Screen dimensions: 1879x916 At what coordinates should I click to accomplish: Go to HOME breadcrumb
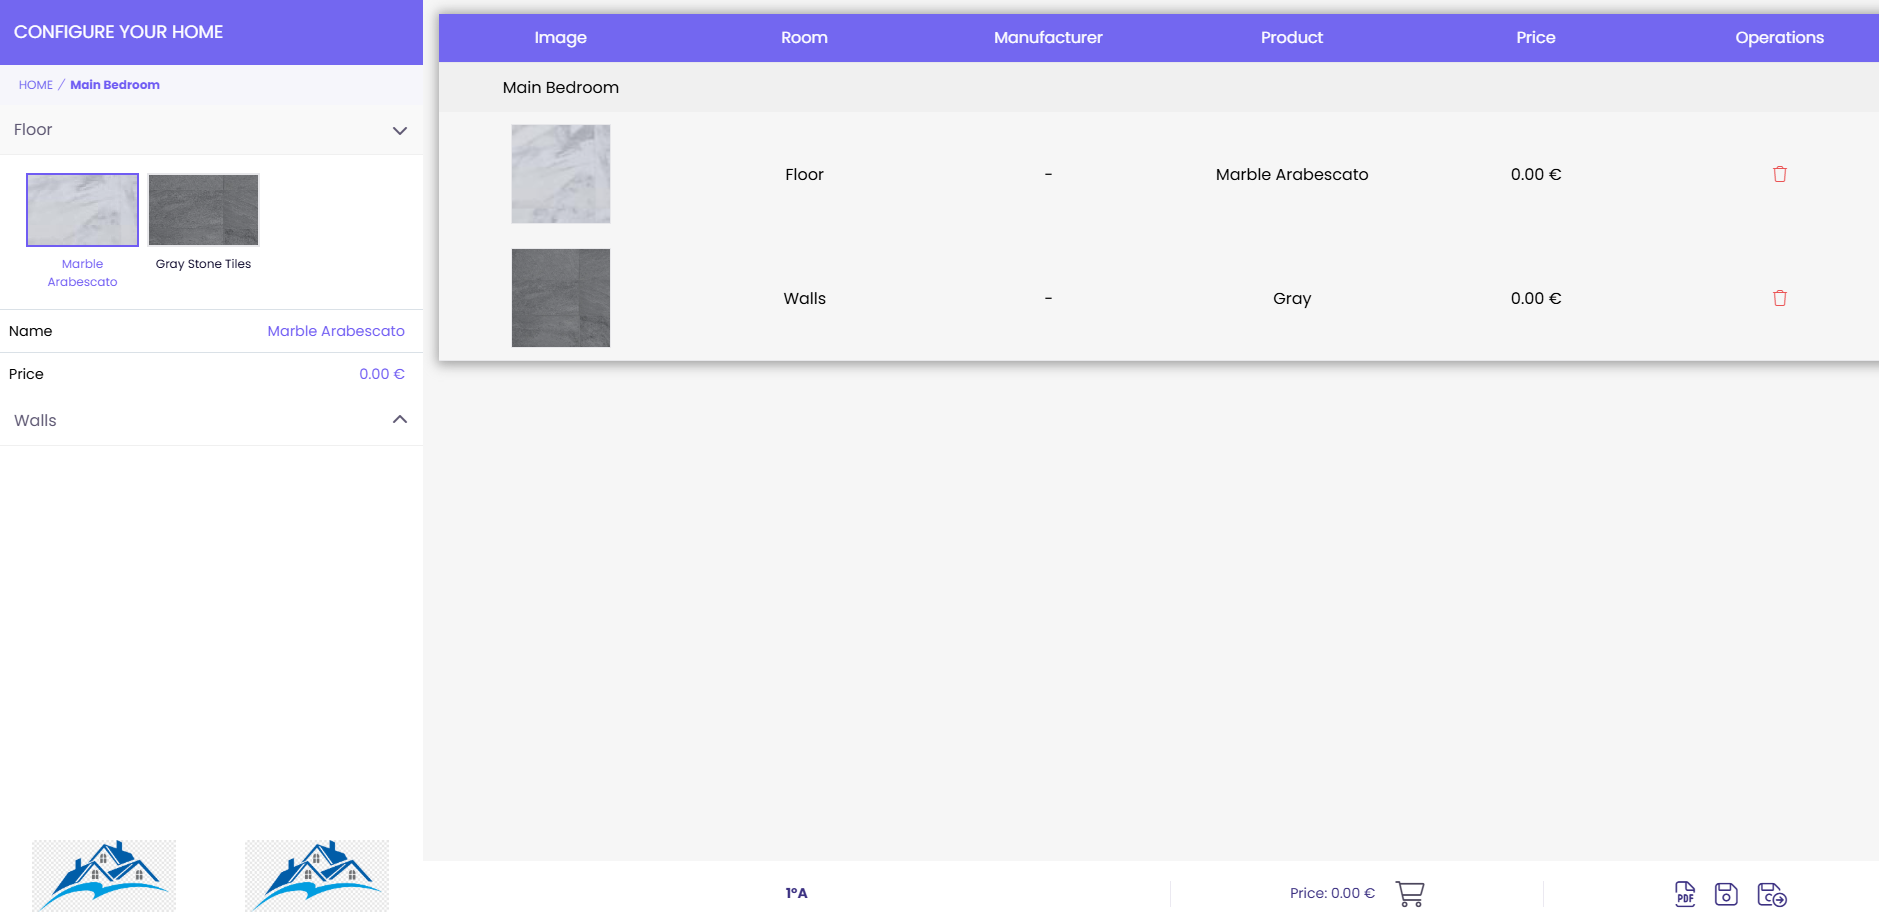click(35, 85)
